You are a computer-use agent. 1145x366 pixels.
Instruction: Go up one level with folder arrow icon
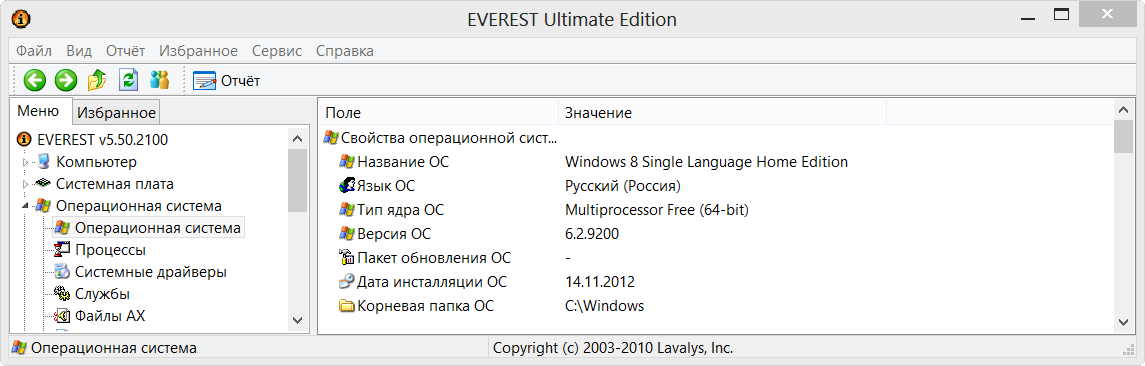[x=97, y=80]
